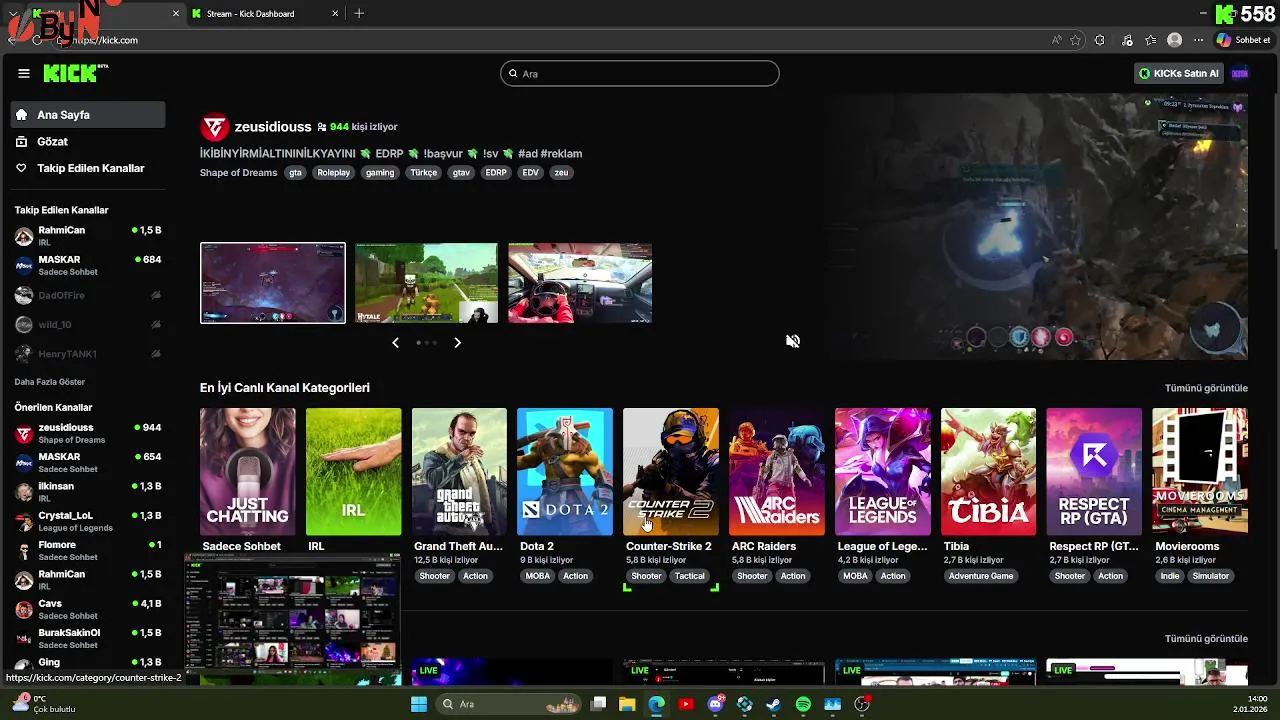Viewport: 1280px width, 720px height.
Task: Click the MOBA tag under Dota 2
Action: 537,576
